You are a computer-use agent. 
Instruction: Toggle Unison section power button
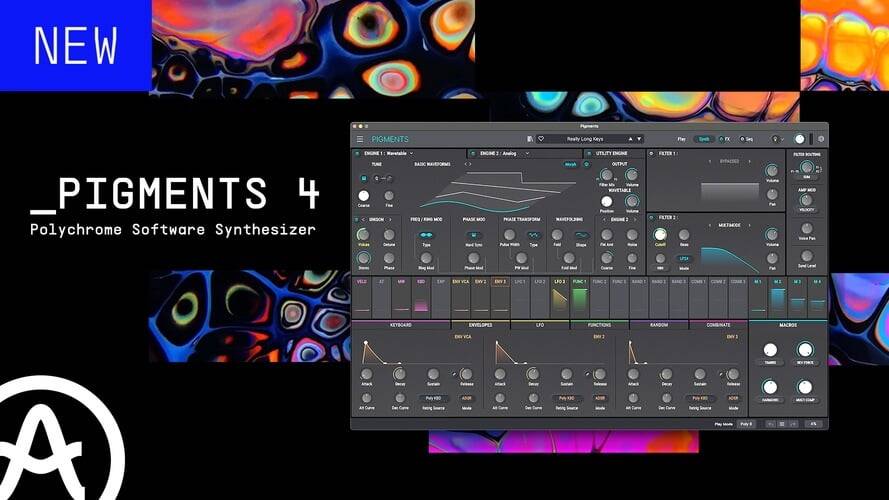click(357, 219)
